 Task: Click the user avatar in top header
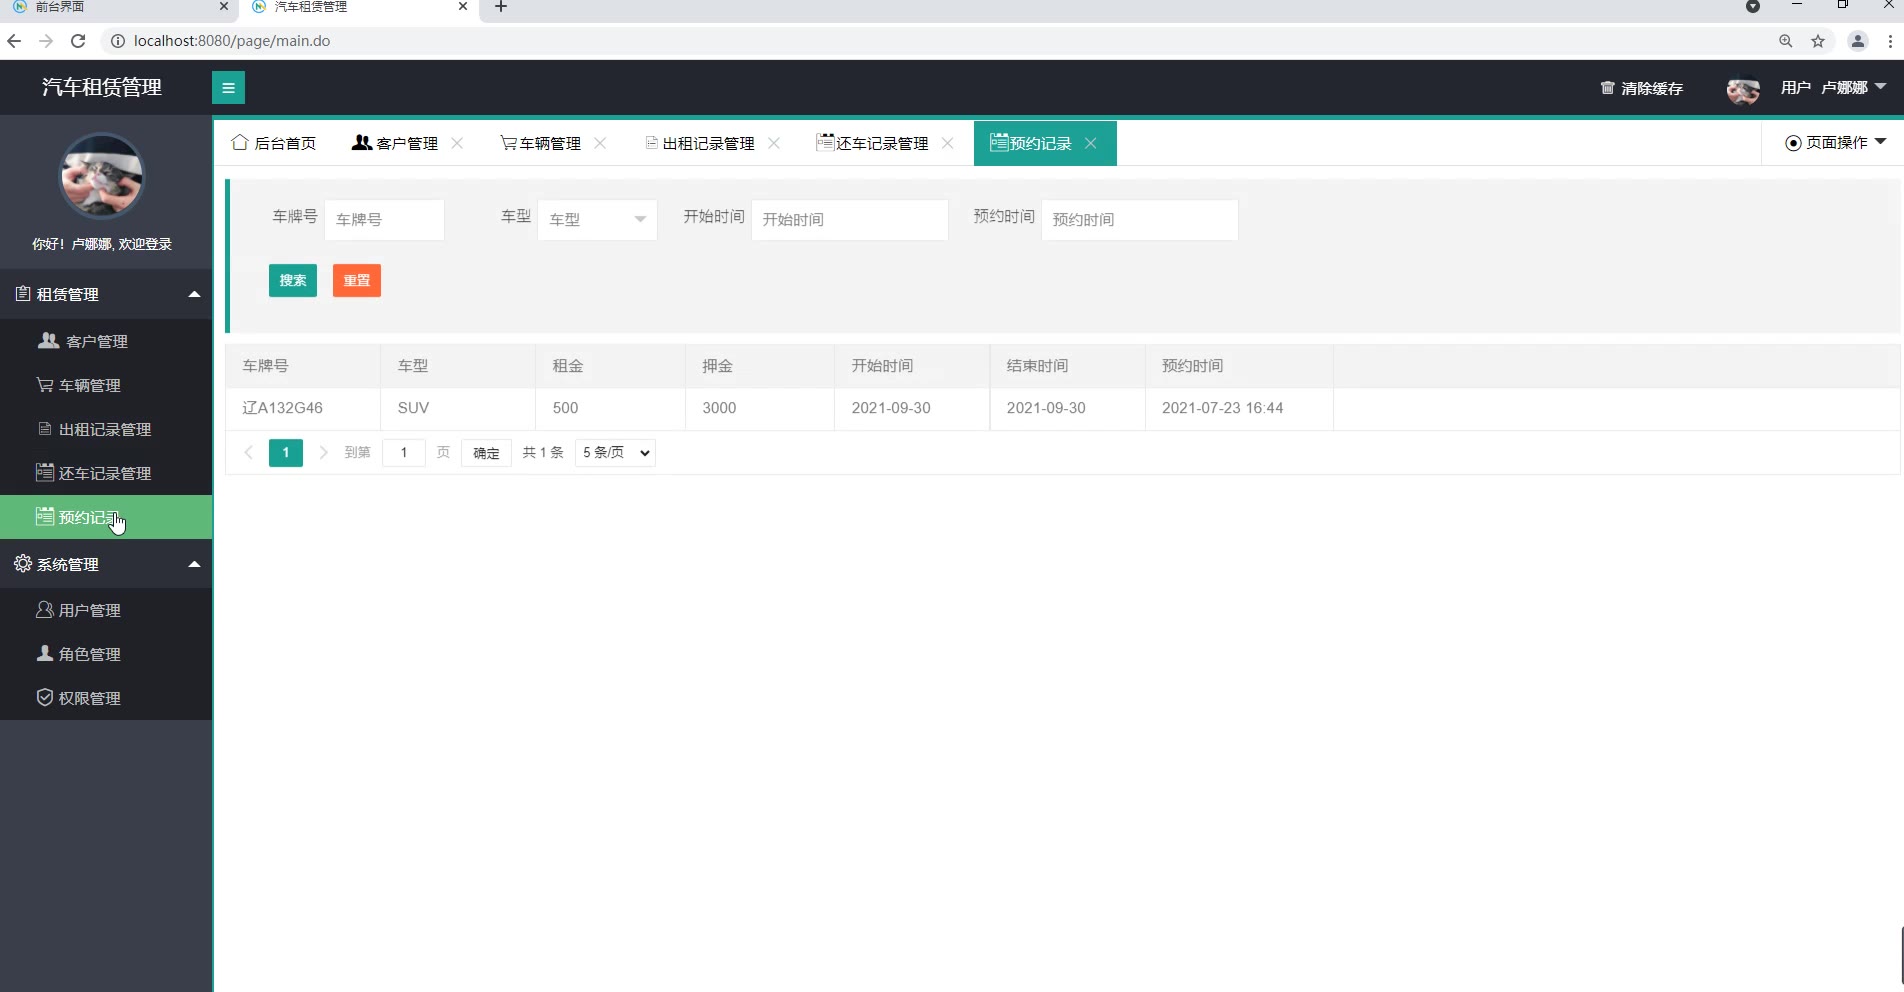click(x=1743, y=90)
